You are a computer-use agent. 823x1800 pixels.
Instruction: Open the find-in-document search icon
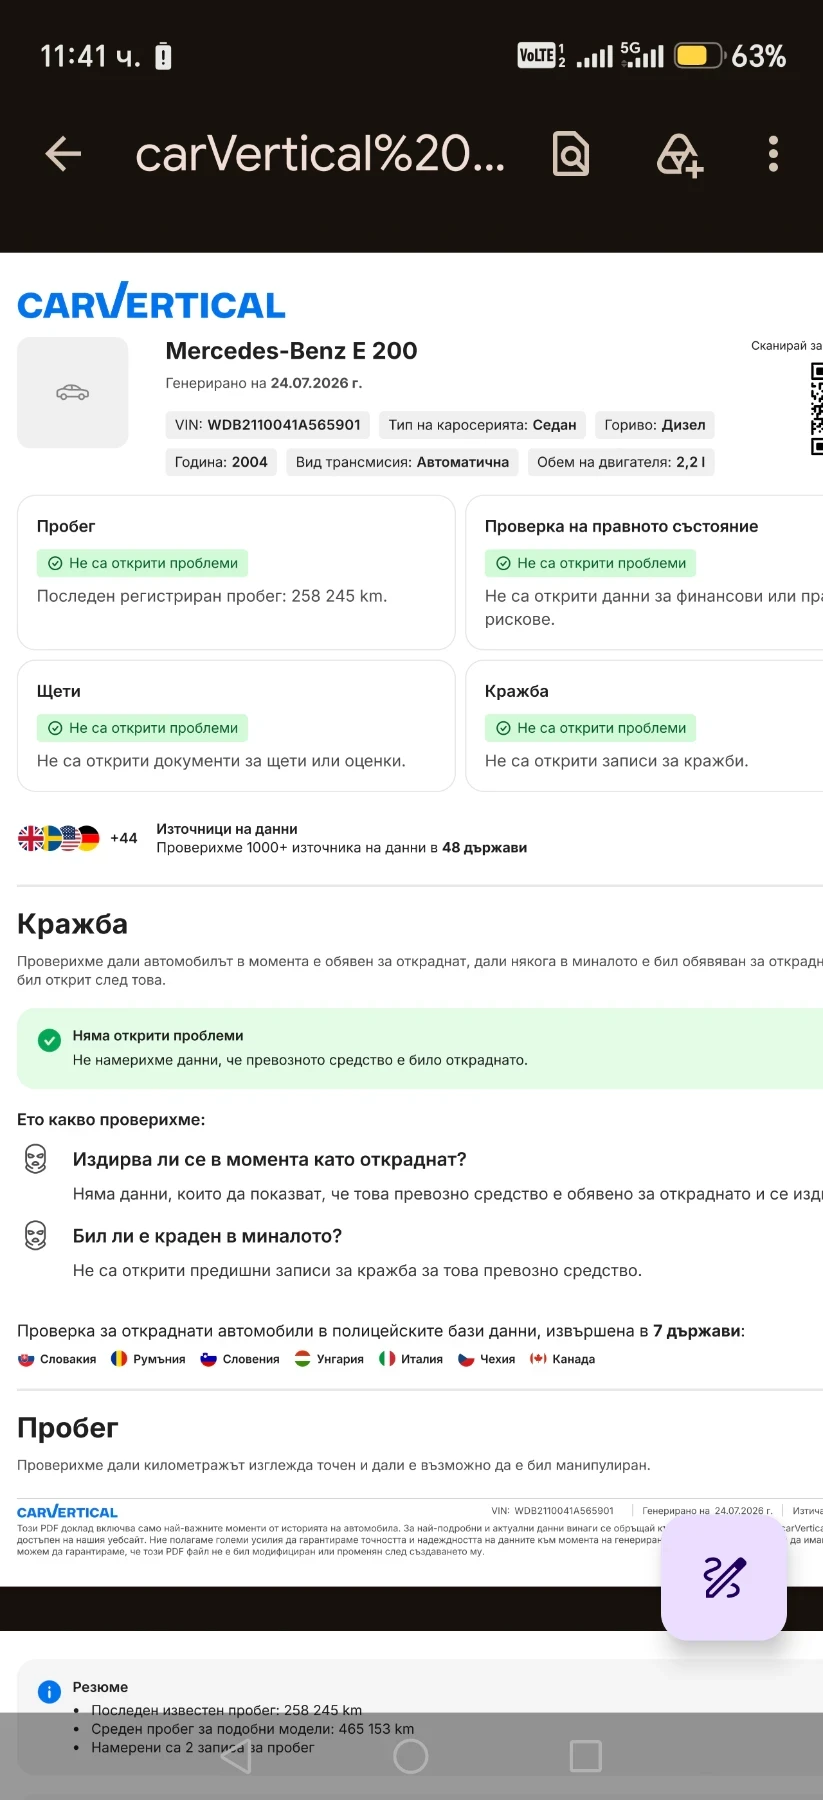pos(571,154)
